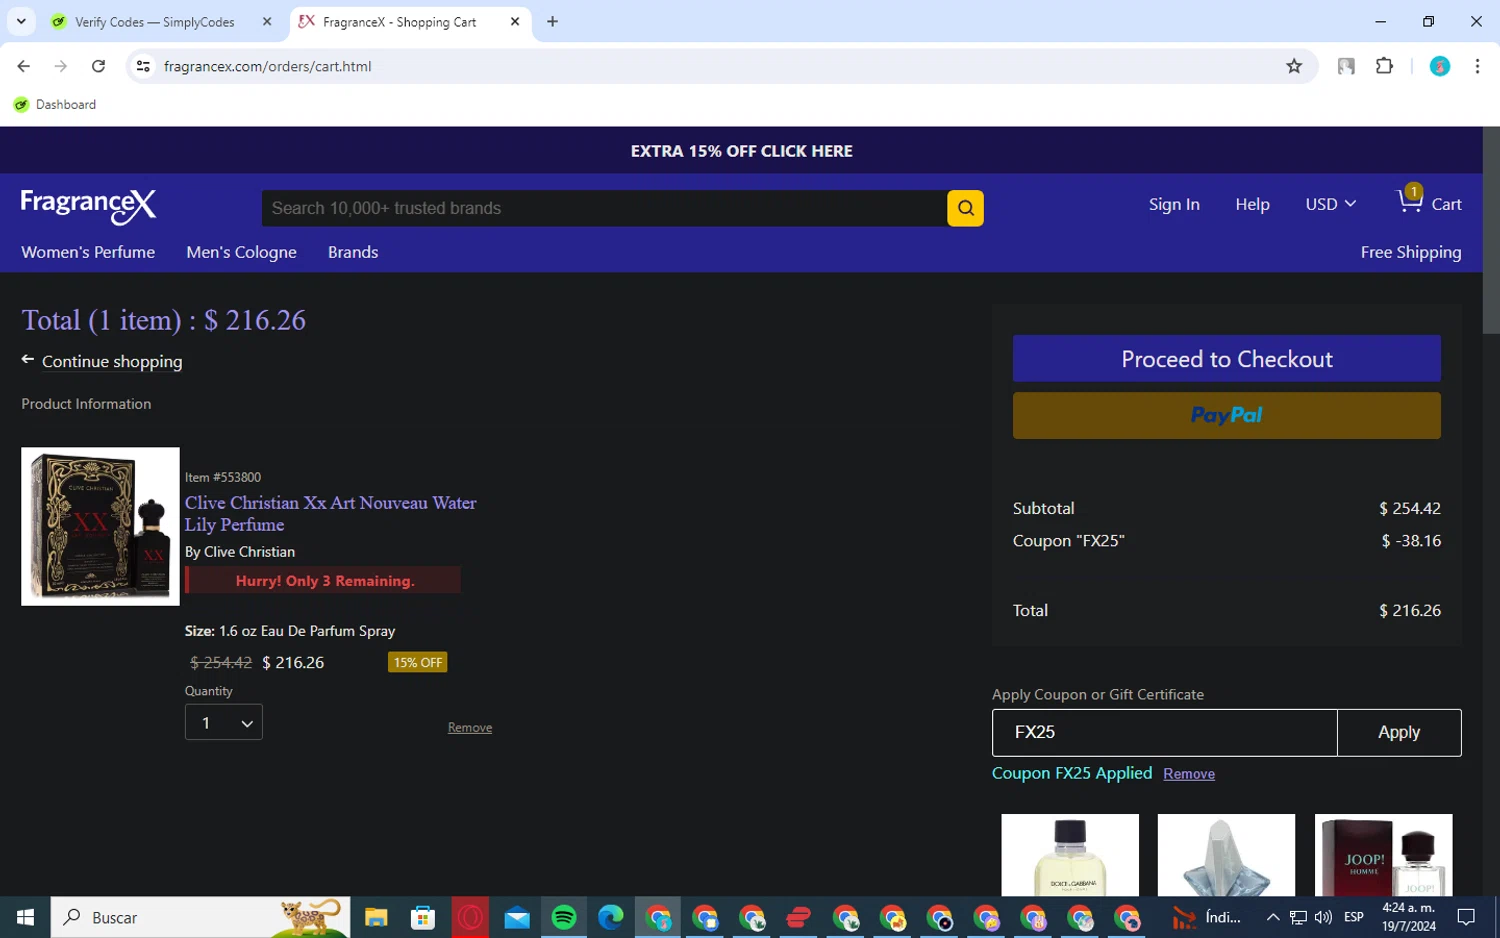Remove the item from the cart

point(469,727)
